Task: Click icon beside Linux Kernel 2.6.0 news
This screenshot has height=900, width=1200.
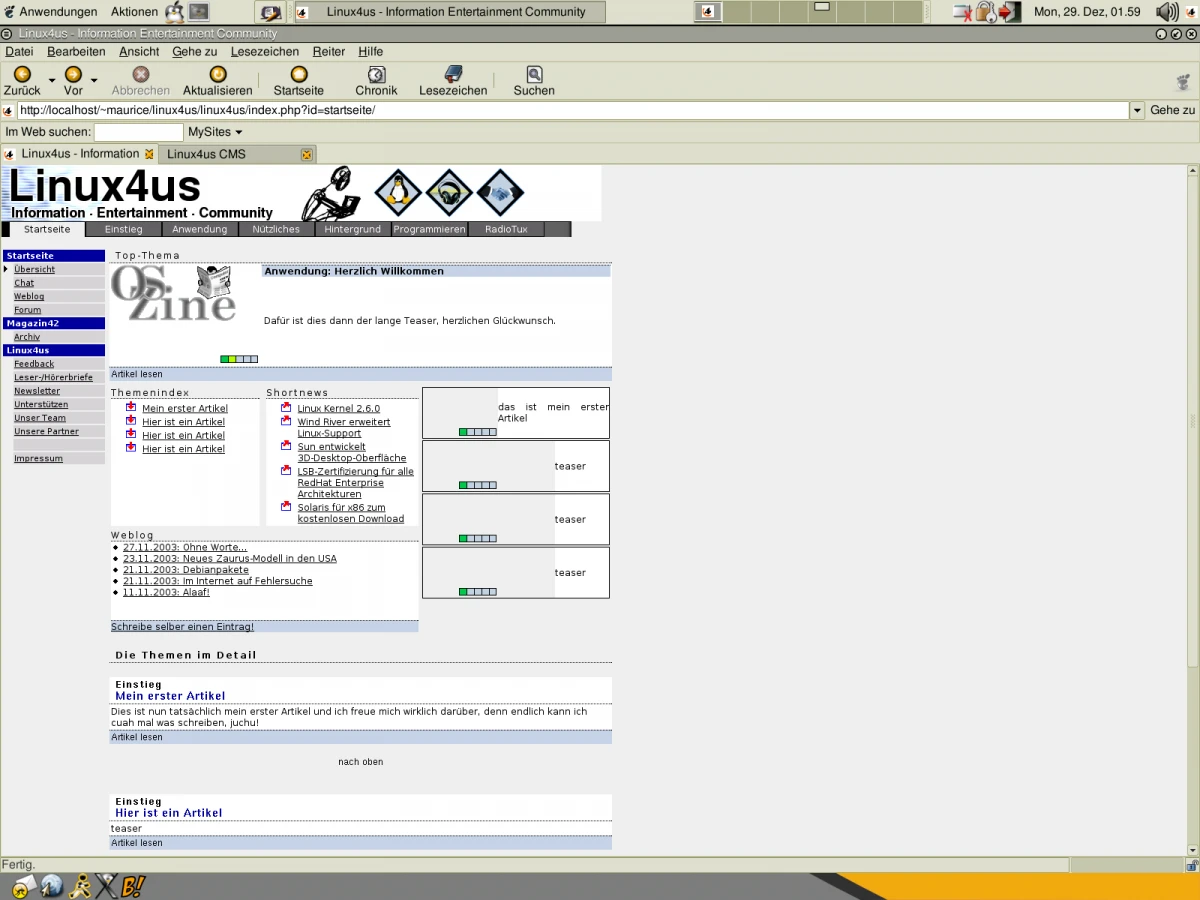Action: (286, 408)
